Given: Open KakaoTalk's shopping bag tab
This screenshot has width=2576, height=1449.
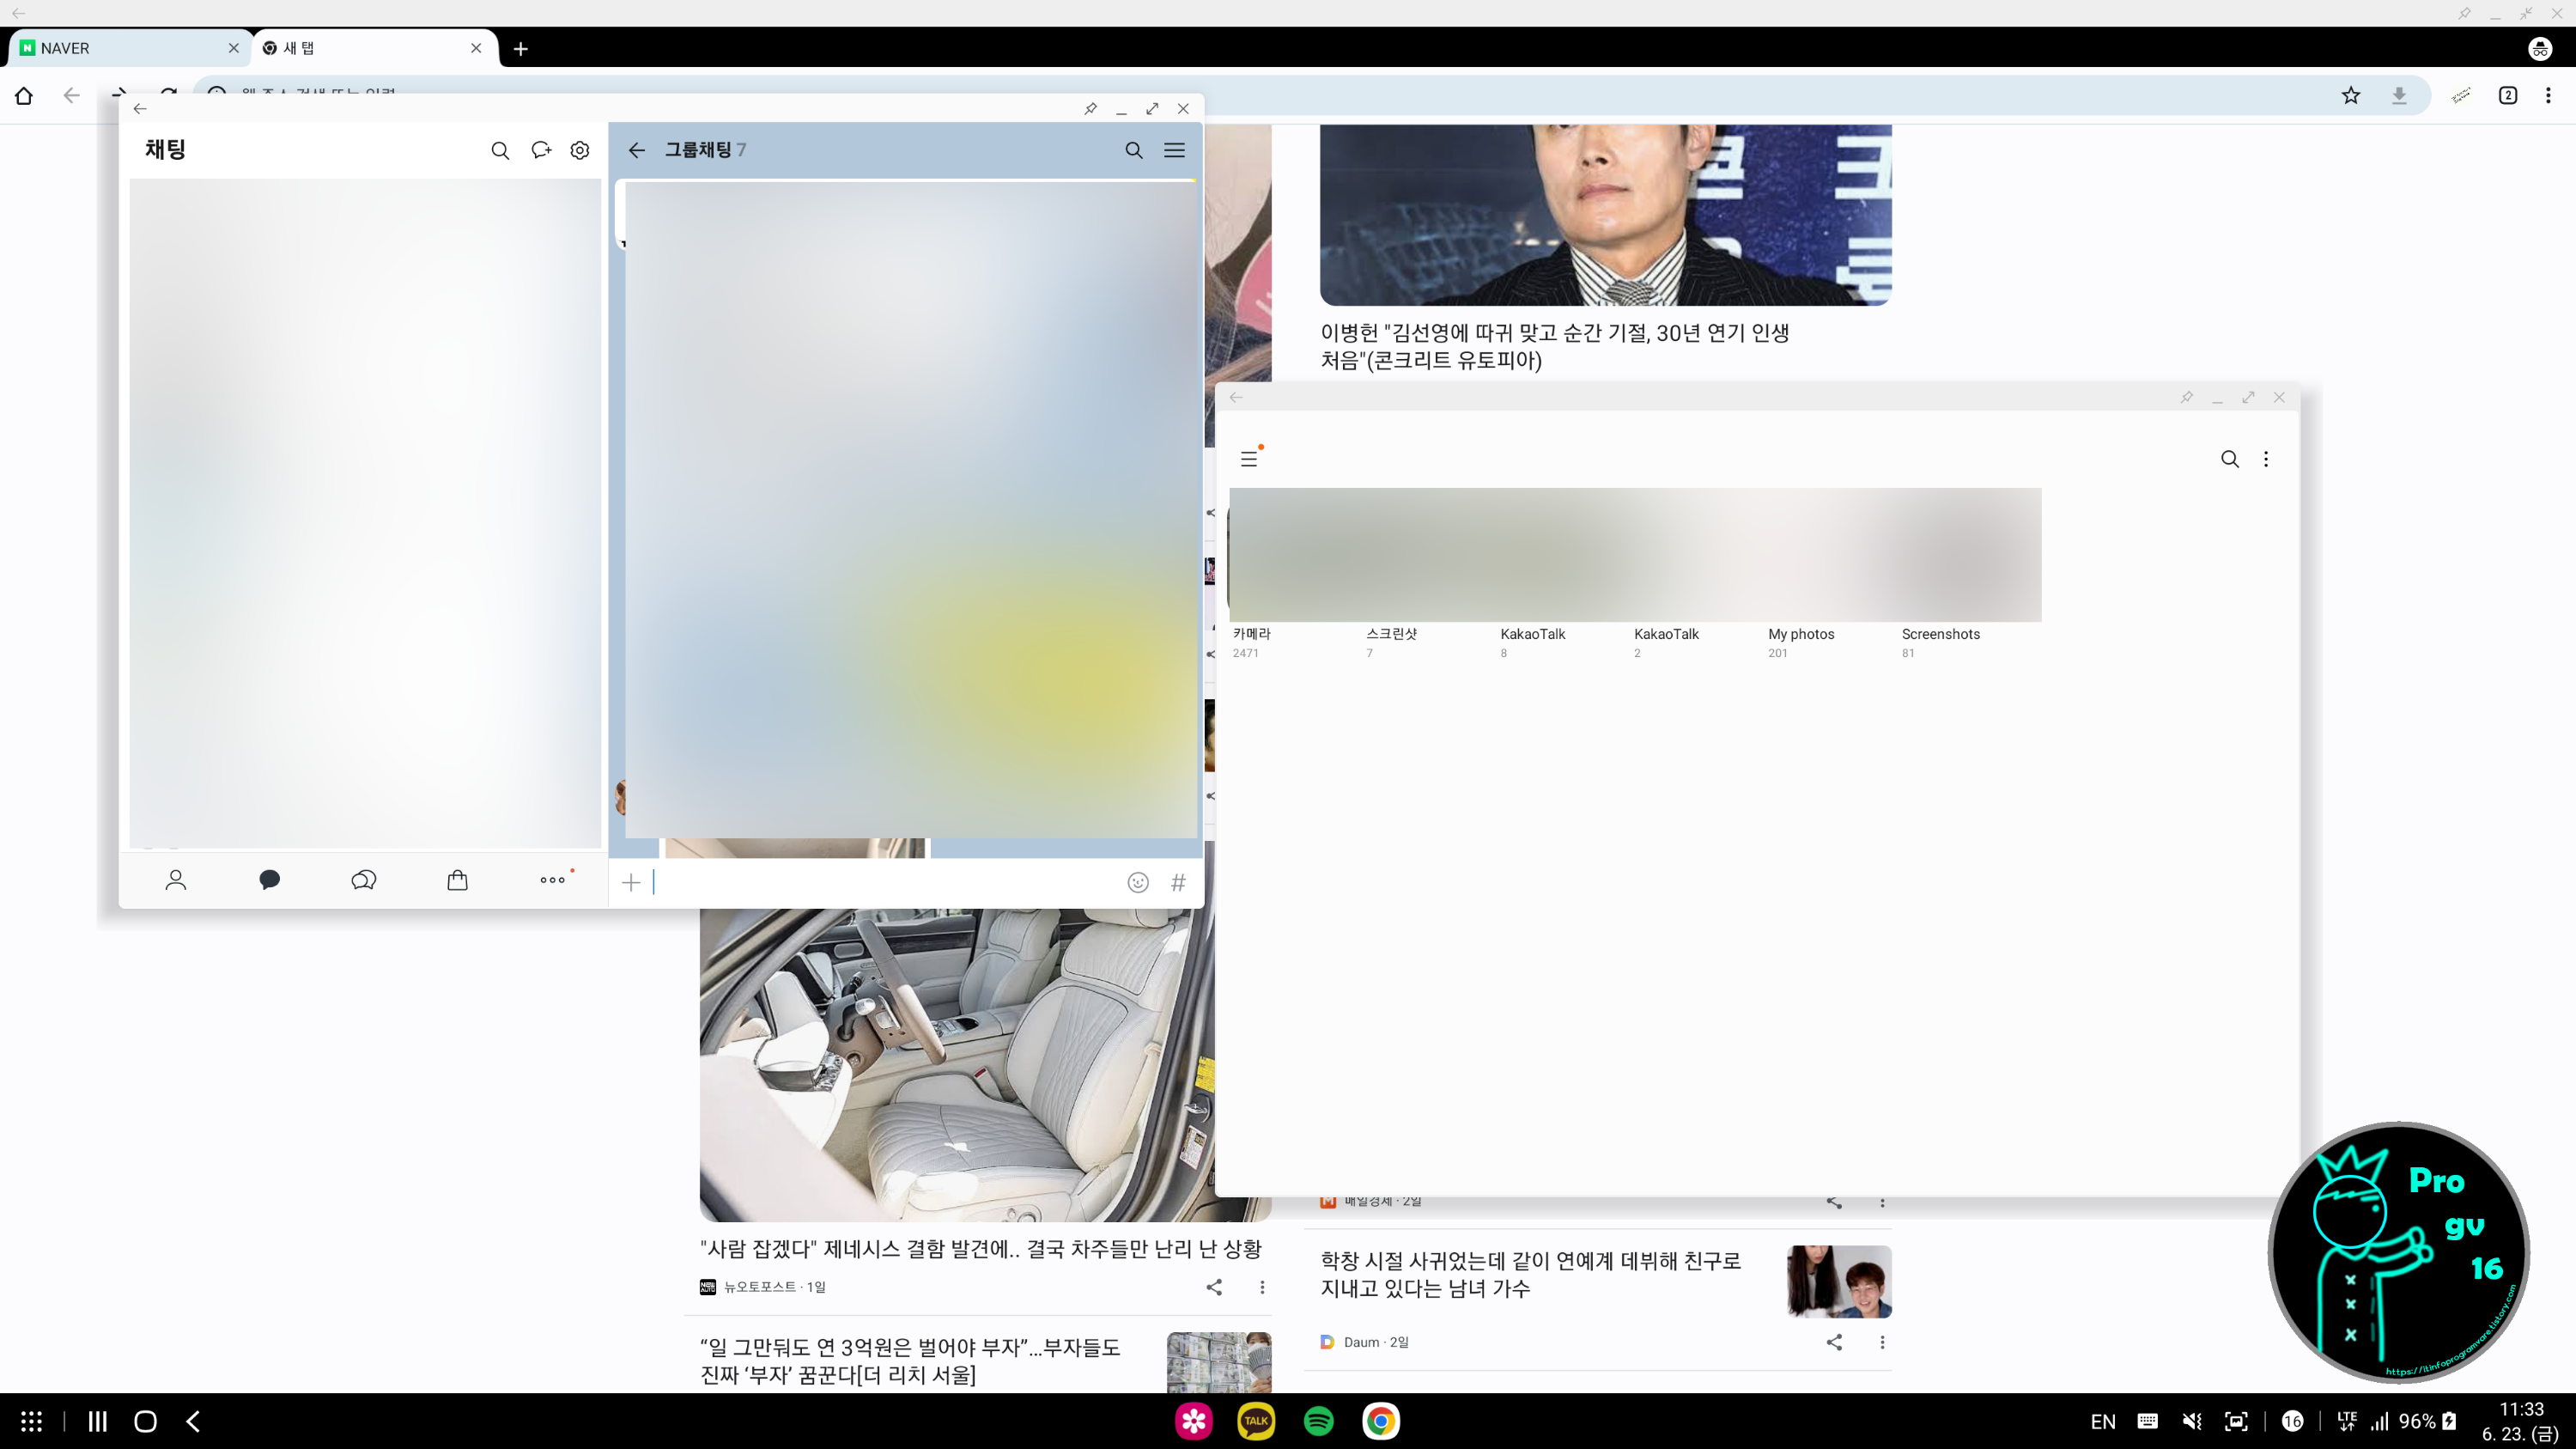Looking at the screenshot, I should (457, 880).
